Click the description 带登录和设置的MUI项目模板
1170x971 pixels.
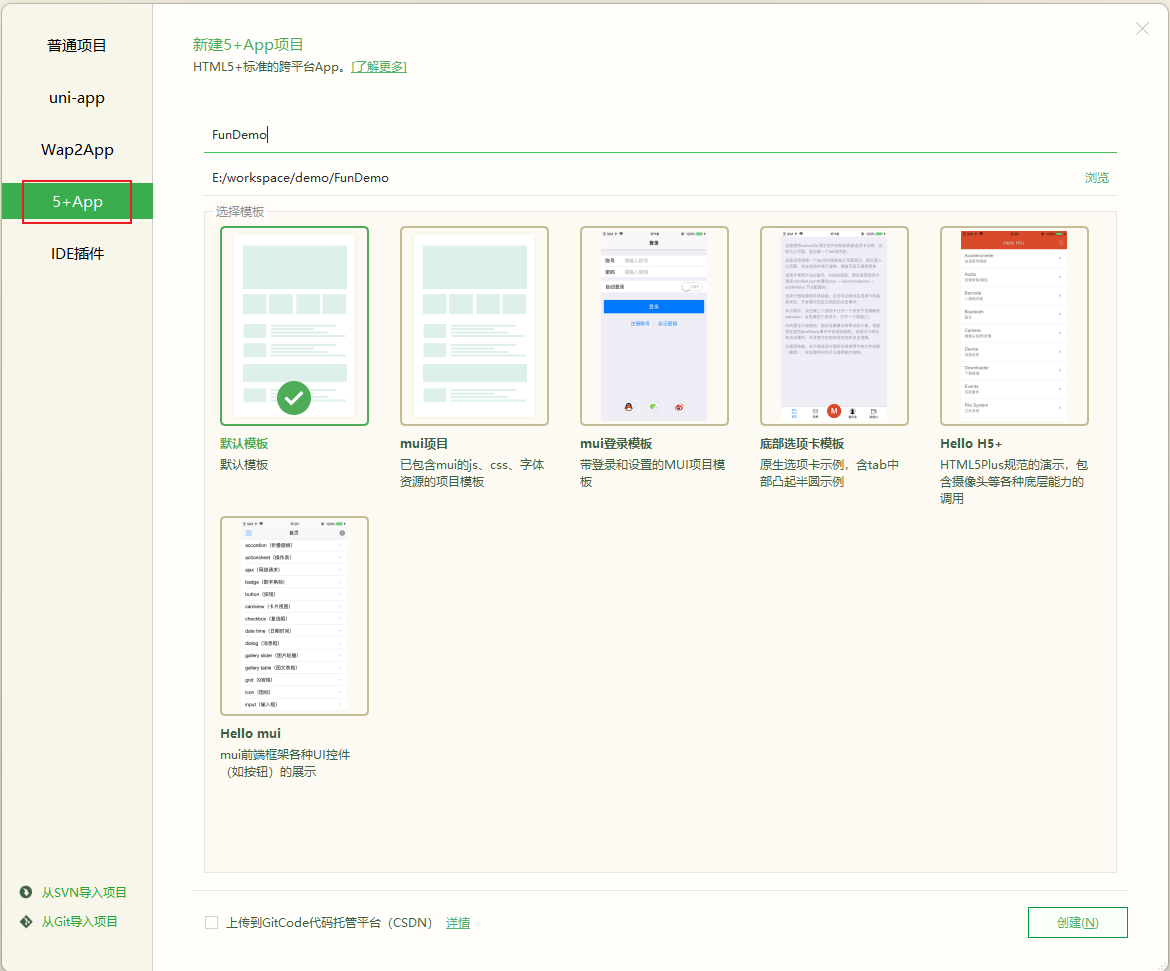[x=652, y=473]
